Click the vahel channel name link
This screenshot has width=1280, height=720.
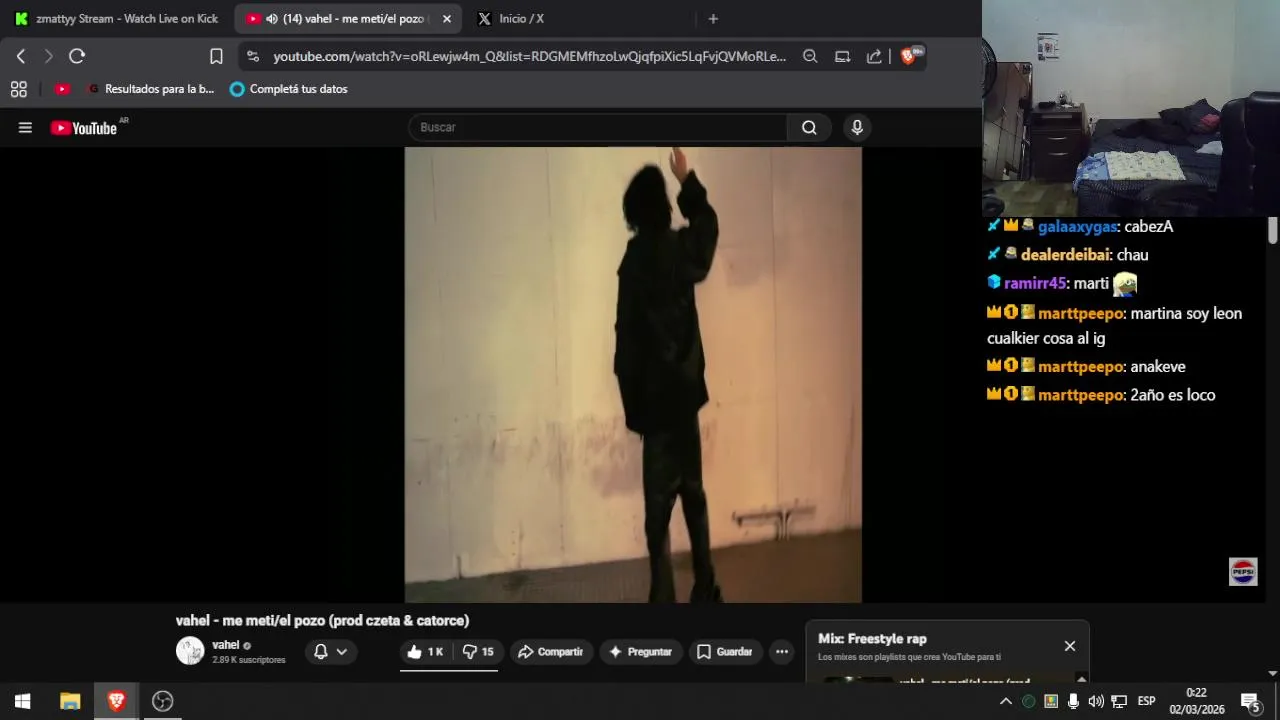point(226,645)
